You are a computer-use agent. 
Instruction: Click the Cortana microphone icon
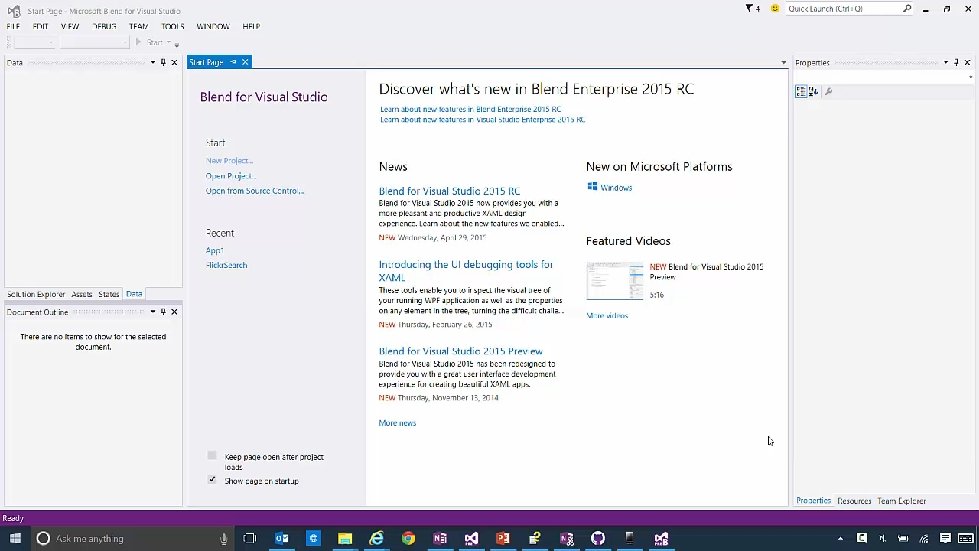(x=224, y=539)
